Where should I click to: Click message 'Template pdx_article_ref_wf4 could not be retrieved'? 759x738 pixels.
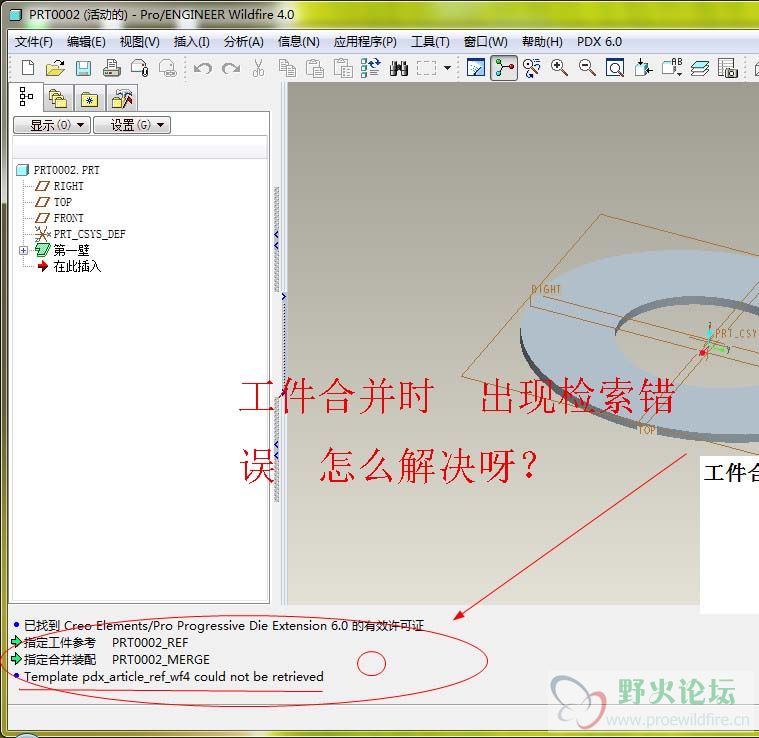click(x=174, y=677)
